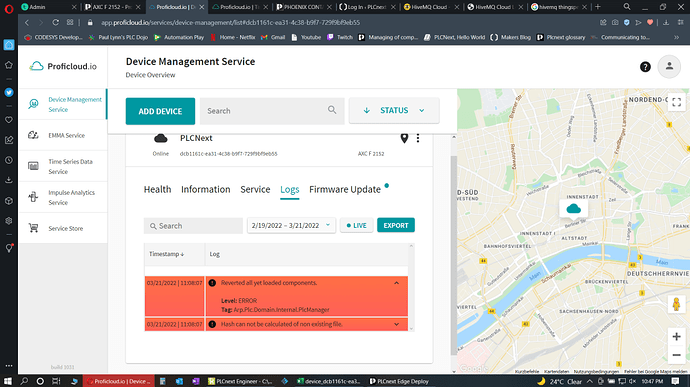Open the log date range dropdown

pyautogui.click(x=291, y=225)
